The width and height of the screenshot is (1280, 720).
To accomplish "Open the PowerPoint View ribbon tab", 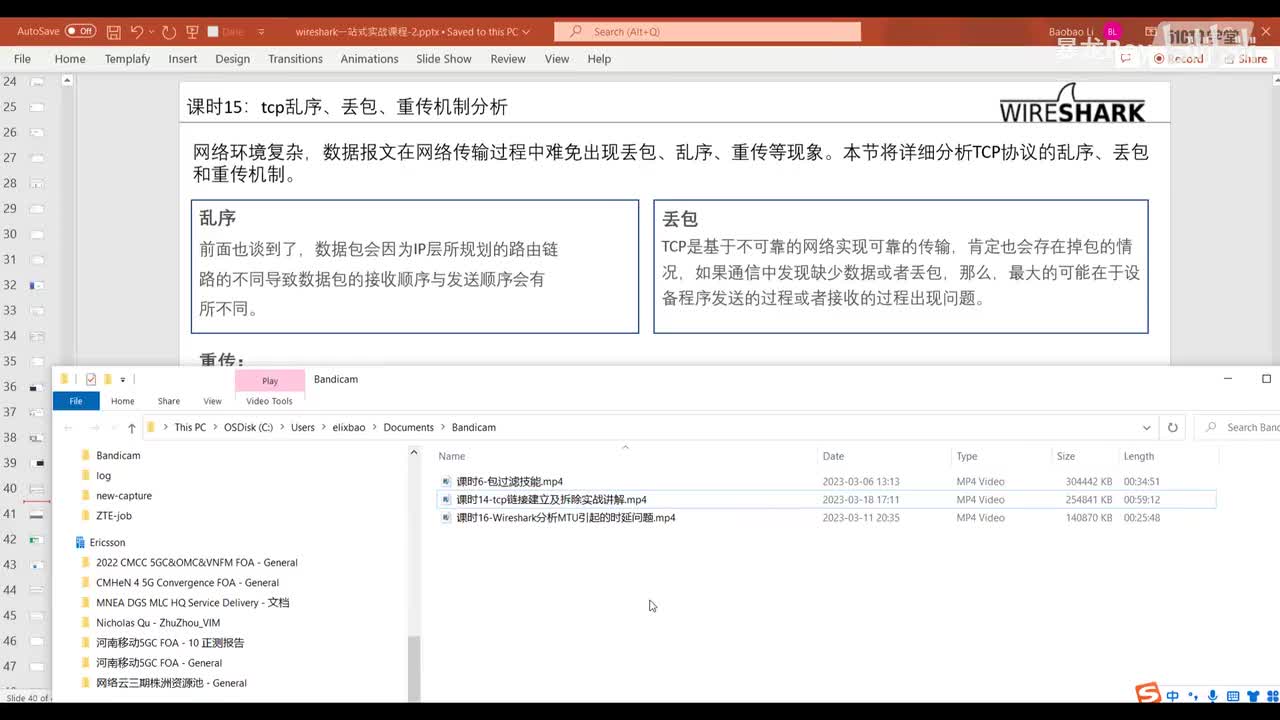I will pos(557,59).
